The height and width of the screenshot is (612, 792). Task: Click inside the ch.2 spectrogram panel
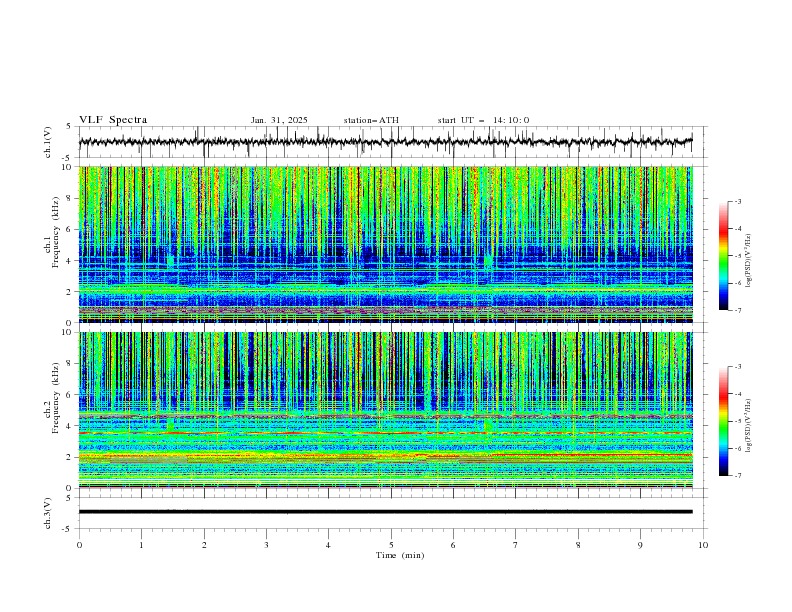click(x=385, y=410)
